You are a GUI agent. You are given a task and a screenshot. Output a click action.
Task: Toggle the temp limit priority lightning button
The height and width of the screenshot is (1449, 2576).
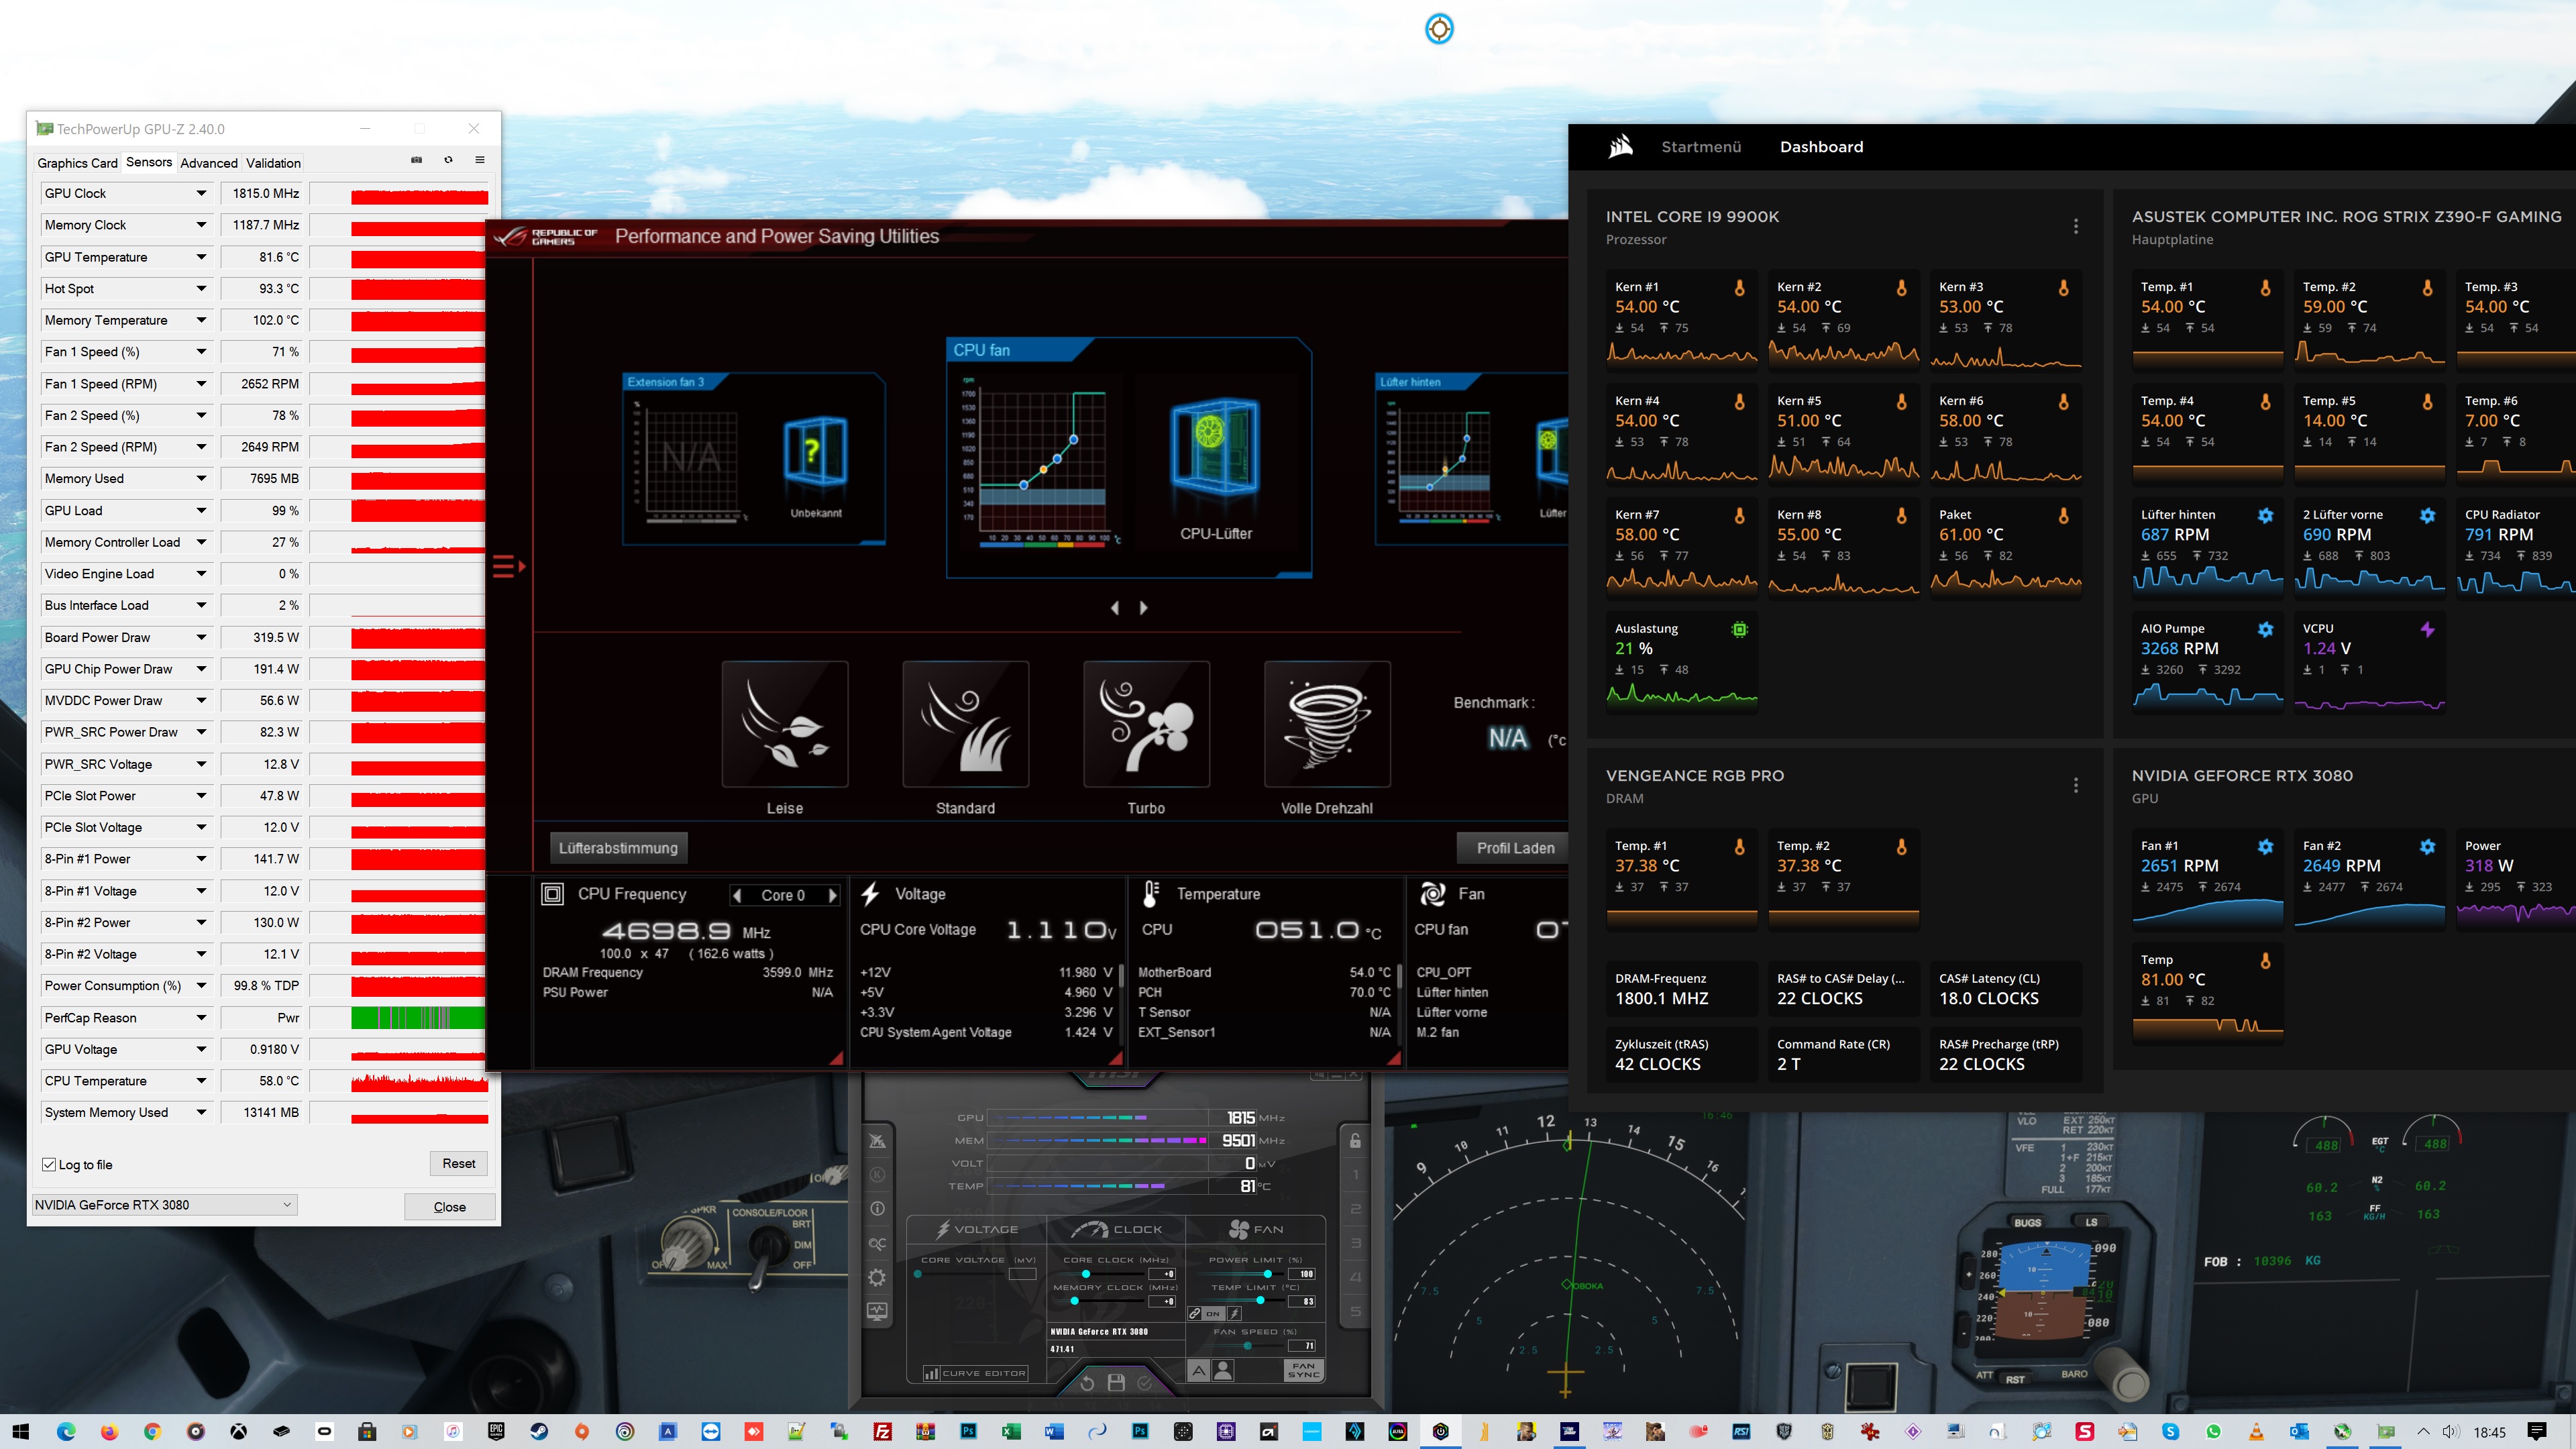coord(1235,1313)
